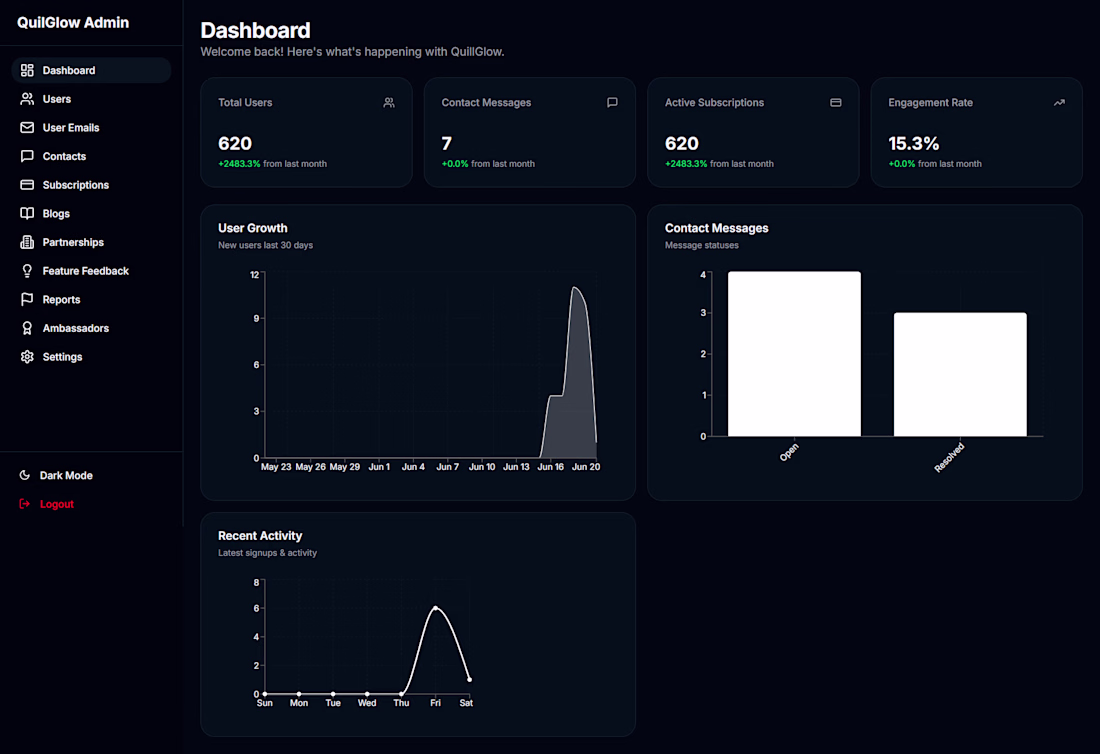Image resolution: width=1100 pixels, height=754 pixels.
Task: Click the Blogs open book icon
Action: point(27,213)
